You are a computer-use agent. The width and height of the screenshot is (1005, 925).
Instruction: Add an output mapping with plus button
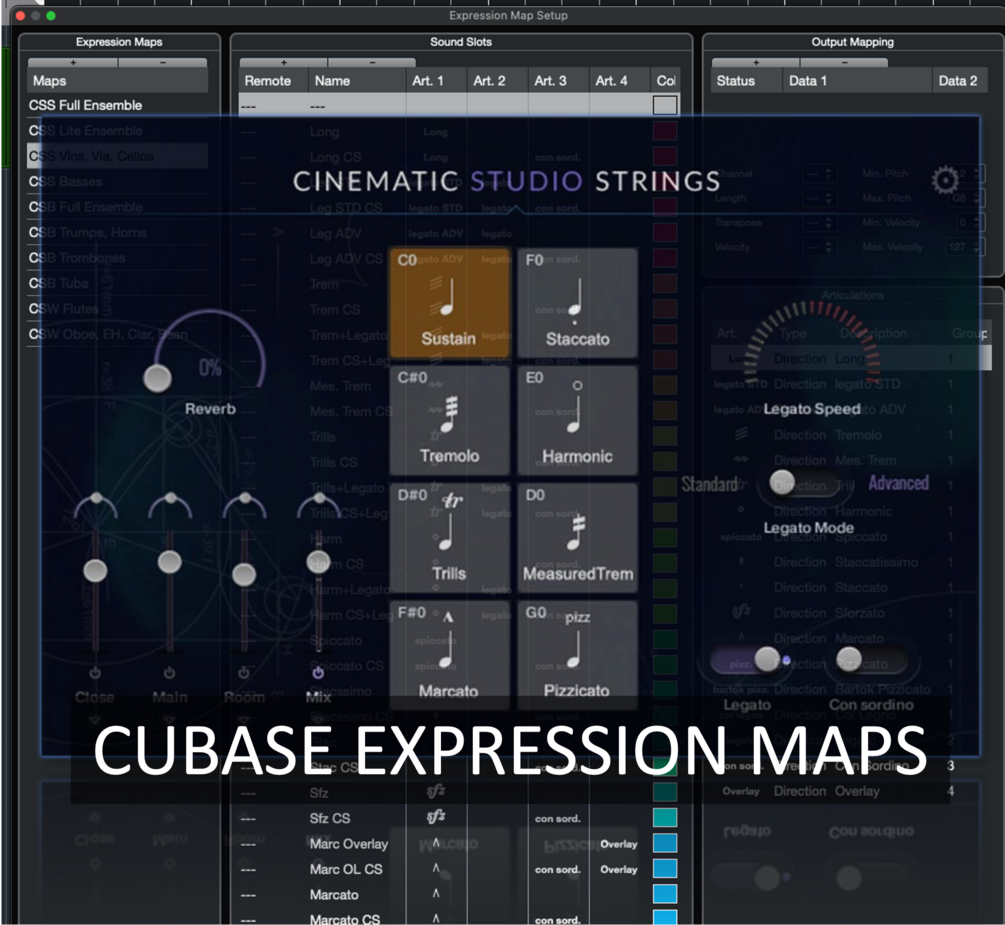[756, 62]
